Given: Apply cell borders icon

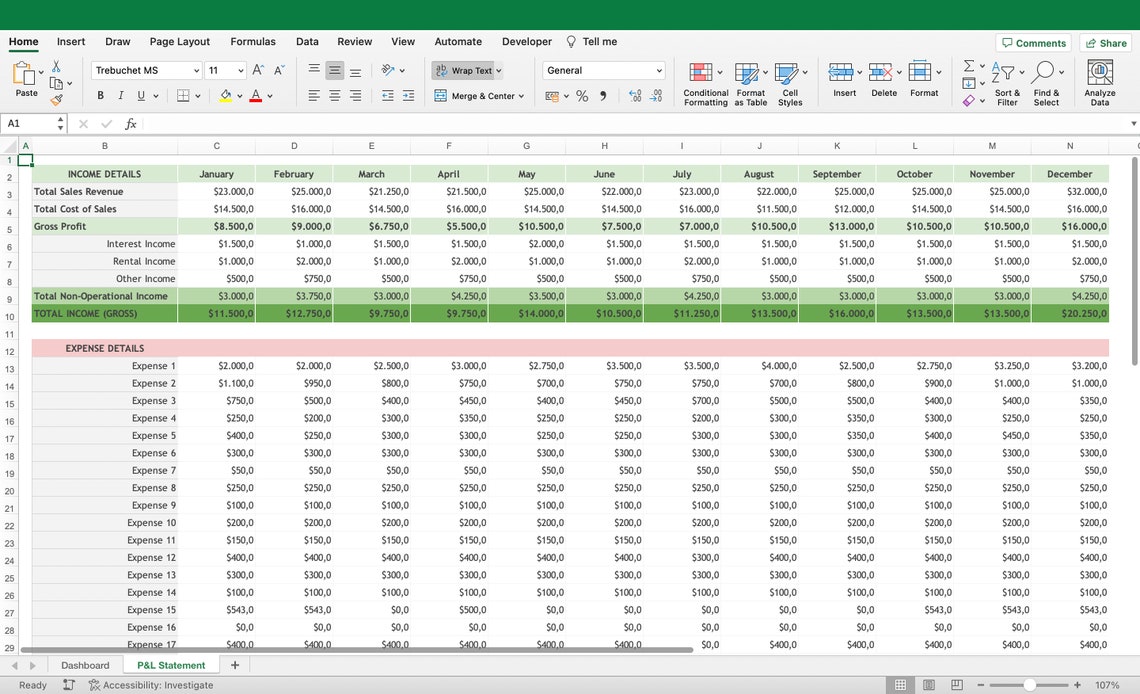Looking at the screenshot, I should click(x=183, y=95).
